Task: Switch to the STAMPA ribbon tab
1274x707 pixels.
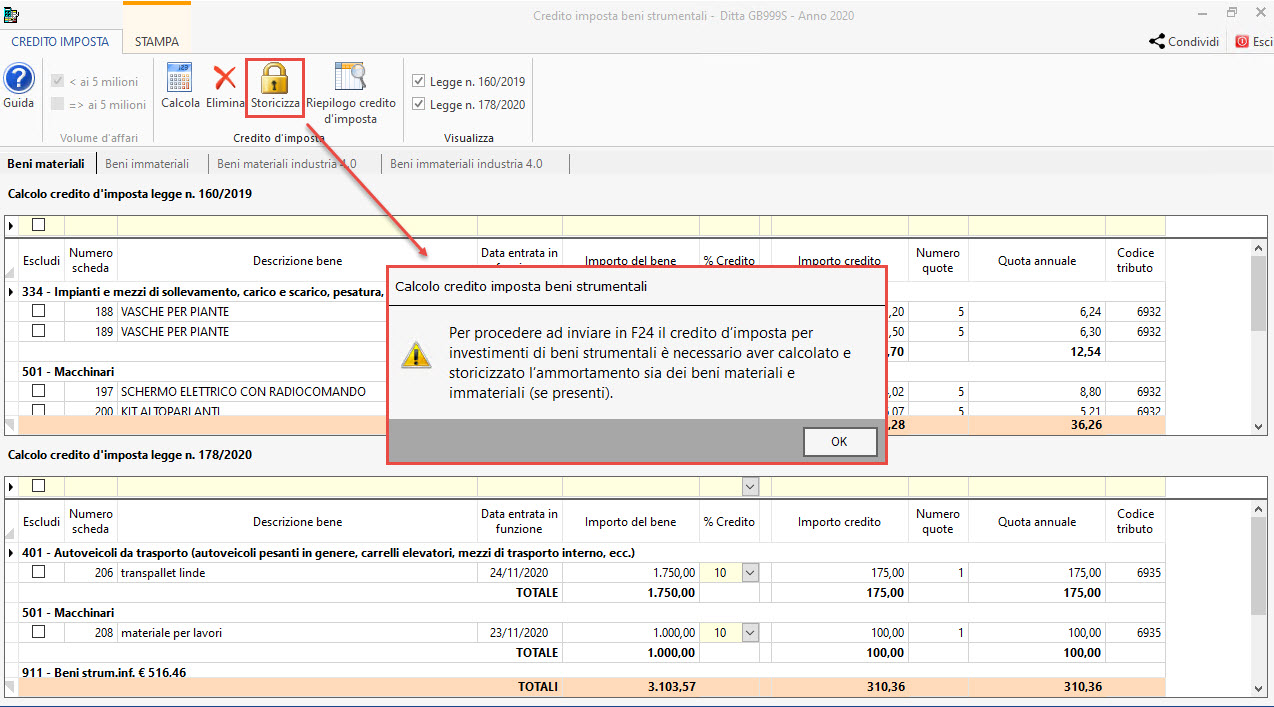Action: click(x=158, y=42)
